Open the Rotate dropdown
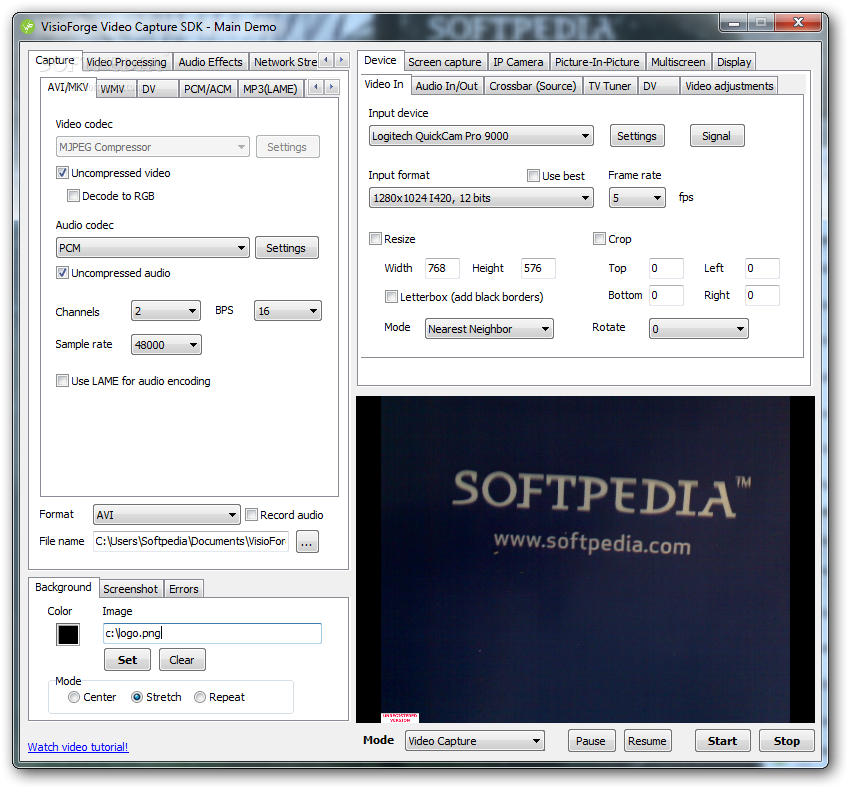 click(x=698, y=329)
